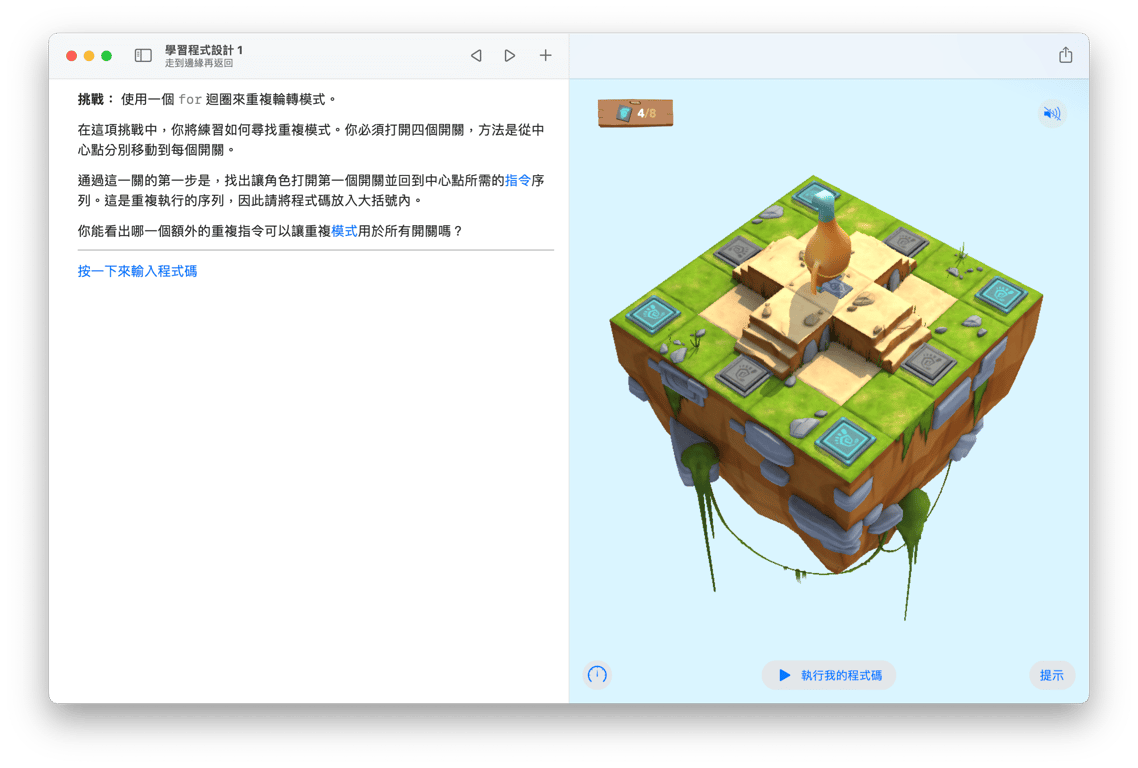Image resolution: width=1138 pixels, height=768 pixels.
Task: Click the plus add button in toolbar
Action: (x=545, y=55)
